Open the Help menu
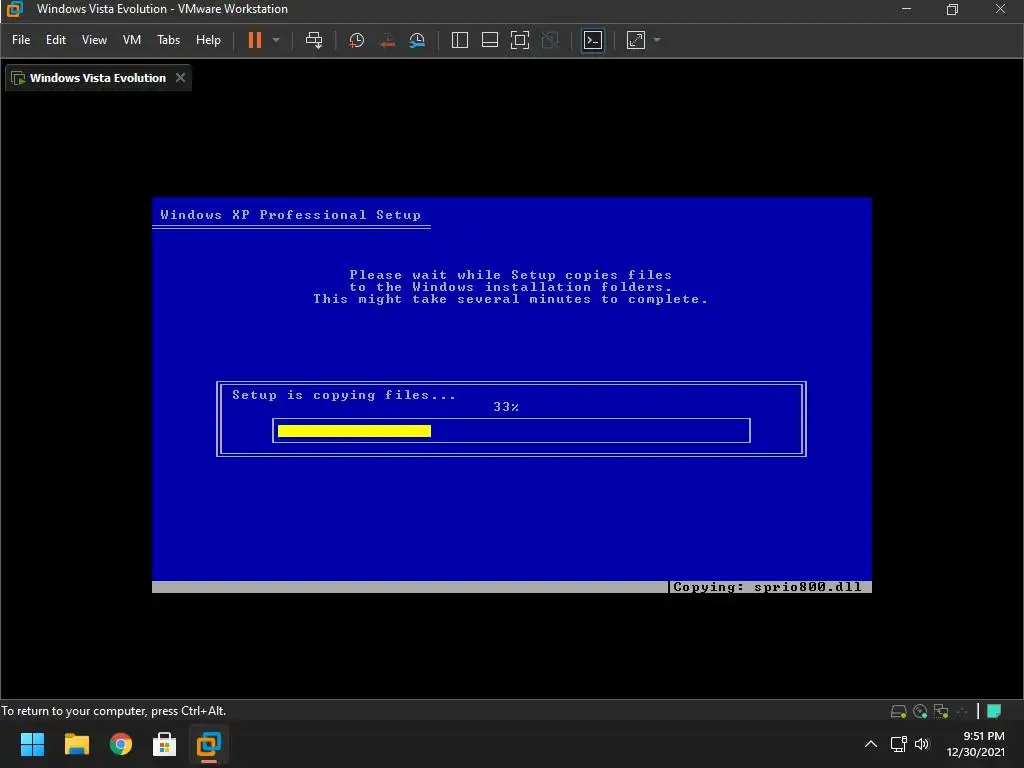 pyautogui.click(x=208, y=40)
